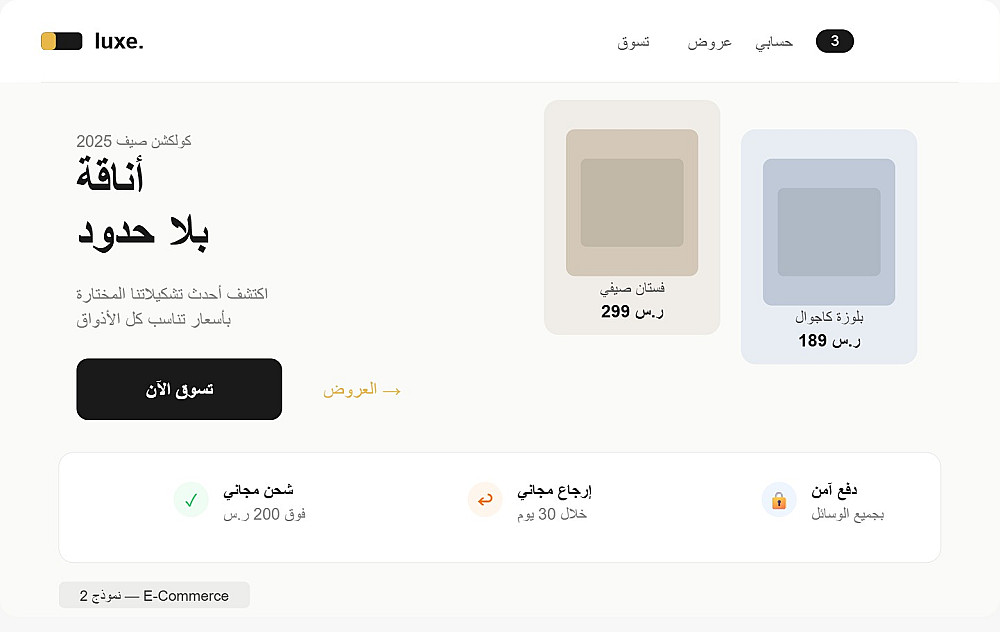Click the 299 ر.س price label
Viewport: 1000px width, 632px height.
point(632,311)
